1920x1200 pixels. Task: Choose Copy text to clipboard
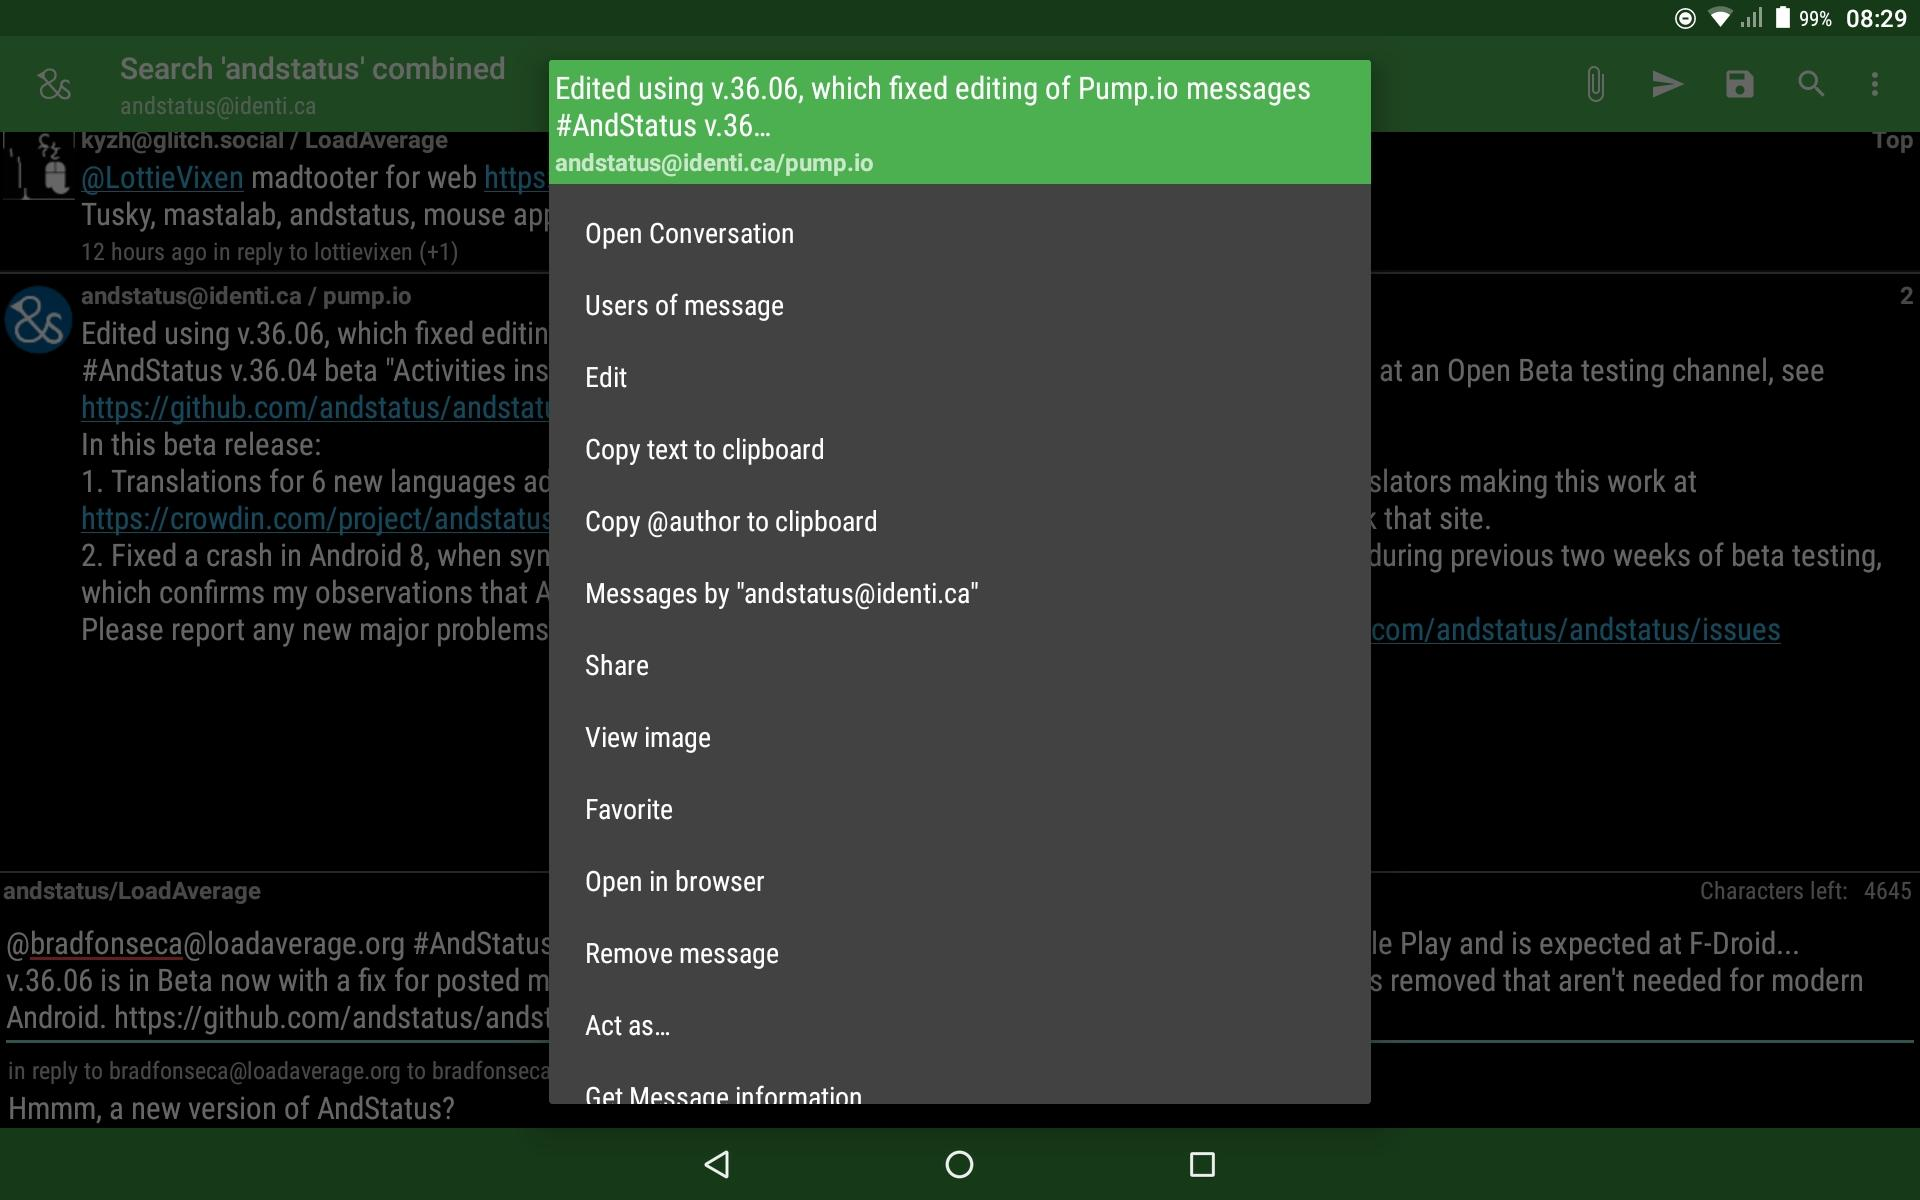[959, 450]
